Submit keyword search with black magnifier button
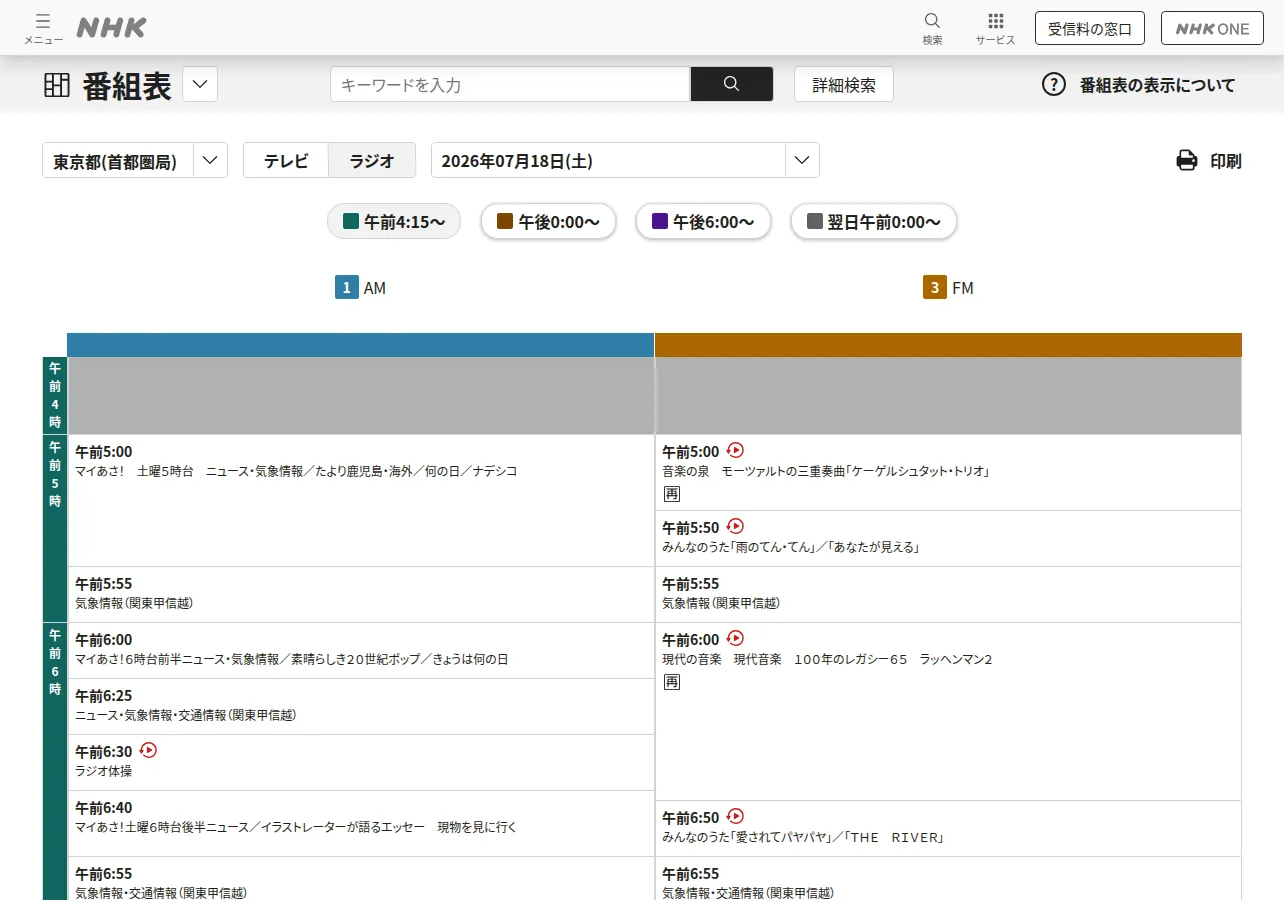1284x900 pixels. [x=732, y=84]
